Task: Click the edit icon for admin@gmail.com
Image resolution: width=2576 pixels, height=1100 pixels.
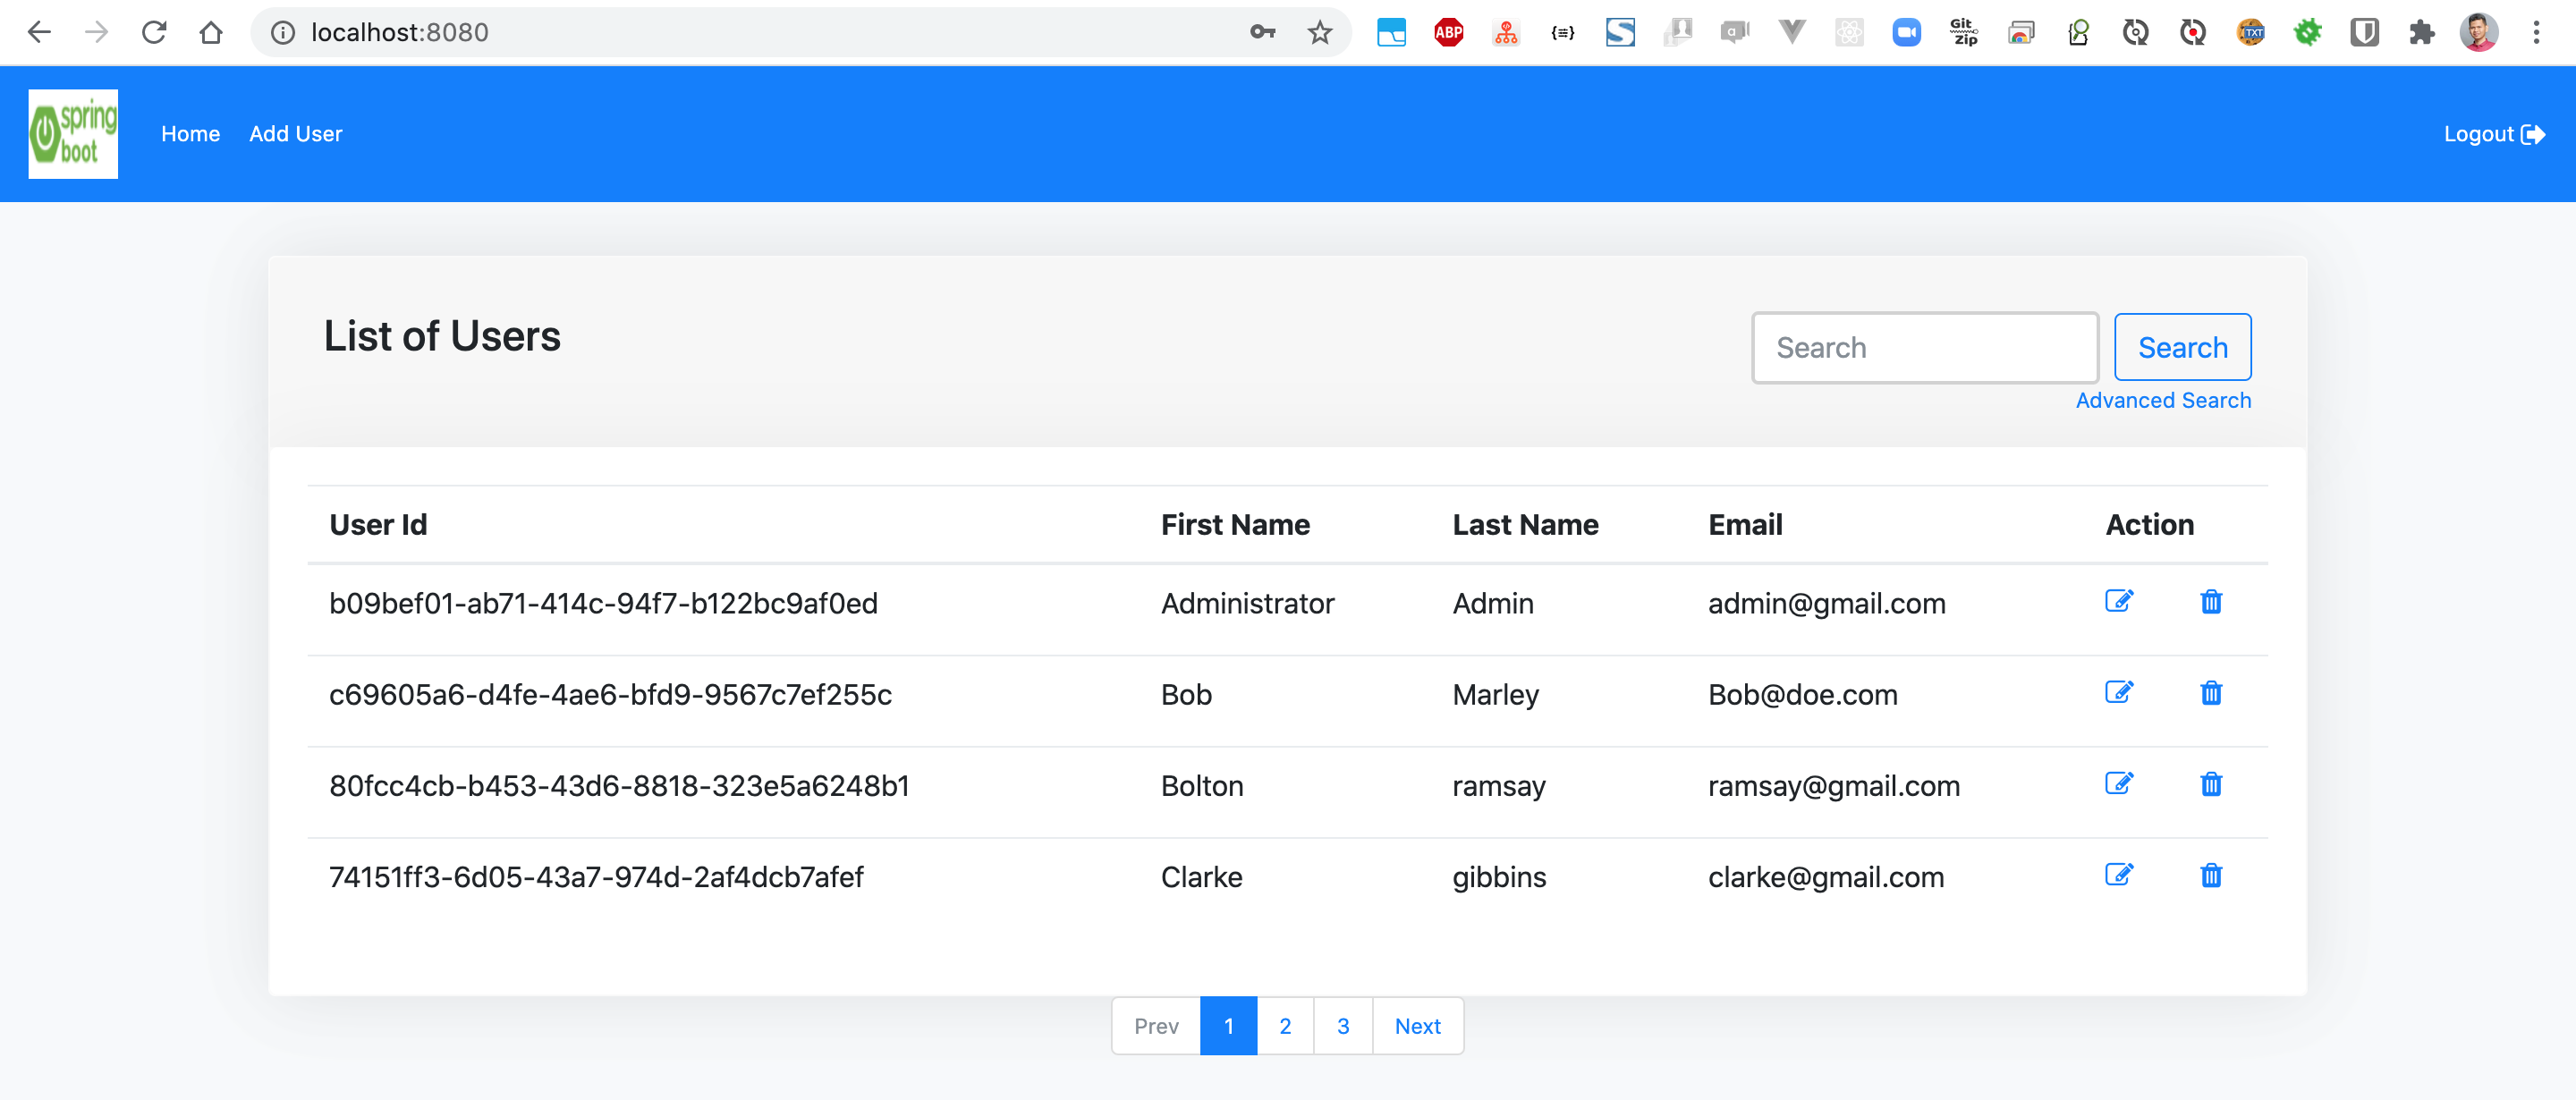Action: 2118,602
